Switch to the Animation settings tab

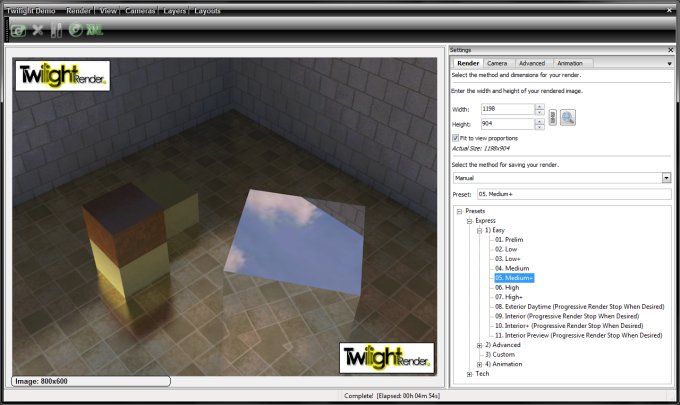[569, 63]
